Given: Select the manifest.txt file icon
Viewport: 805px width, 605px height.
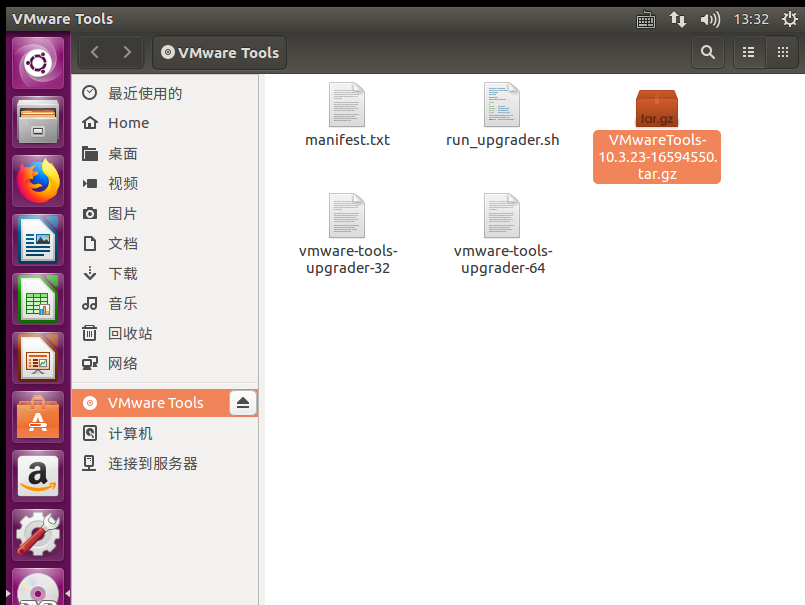Looking at the screenshot, I should [x=347, y=105].
